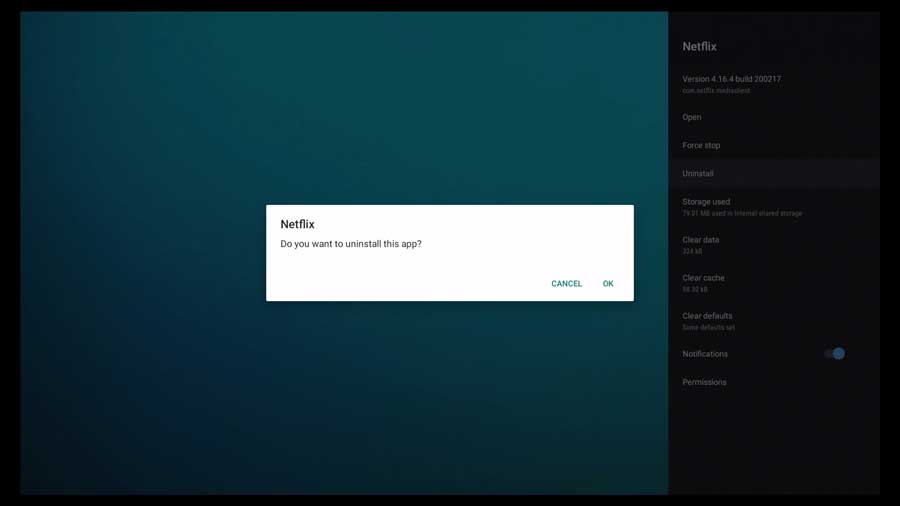This screenshot has width=900, height=506.
Task: Select Clear cache option
Action: (774, 283)
